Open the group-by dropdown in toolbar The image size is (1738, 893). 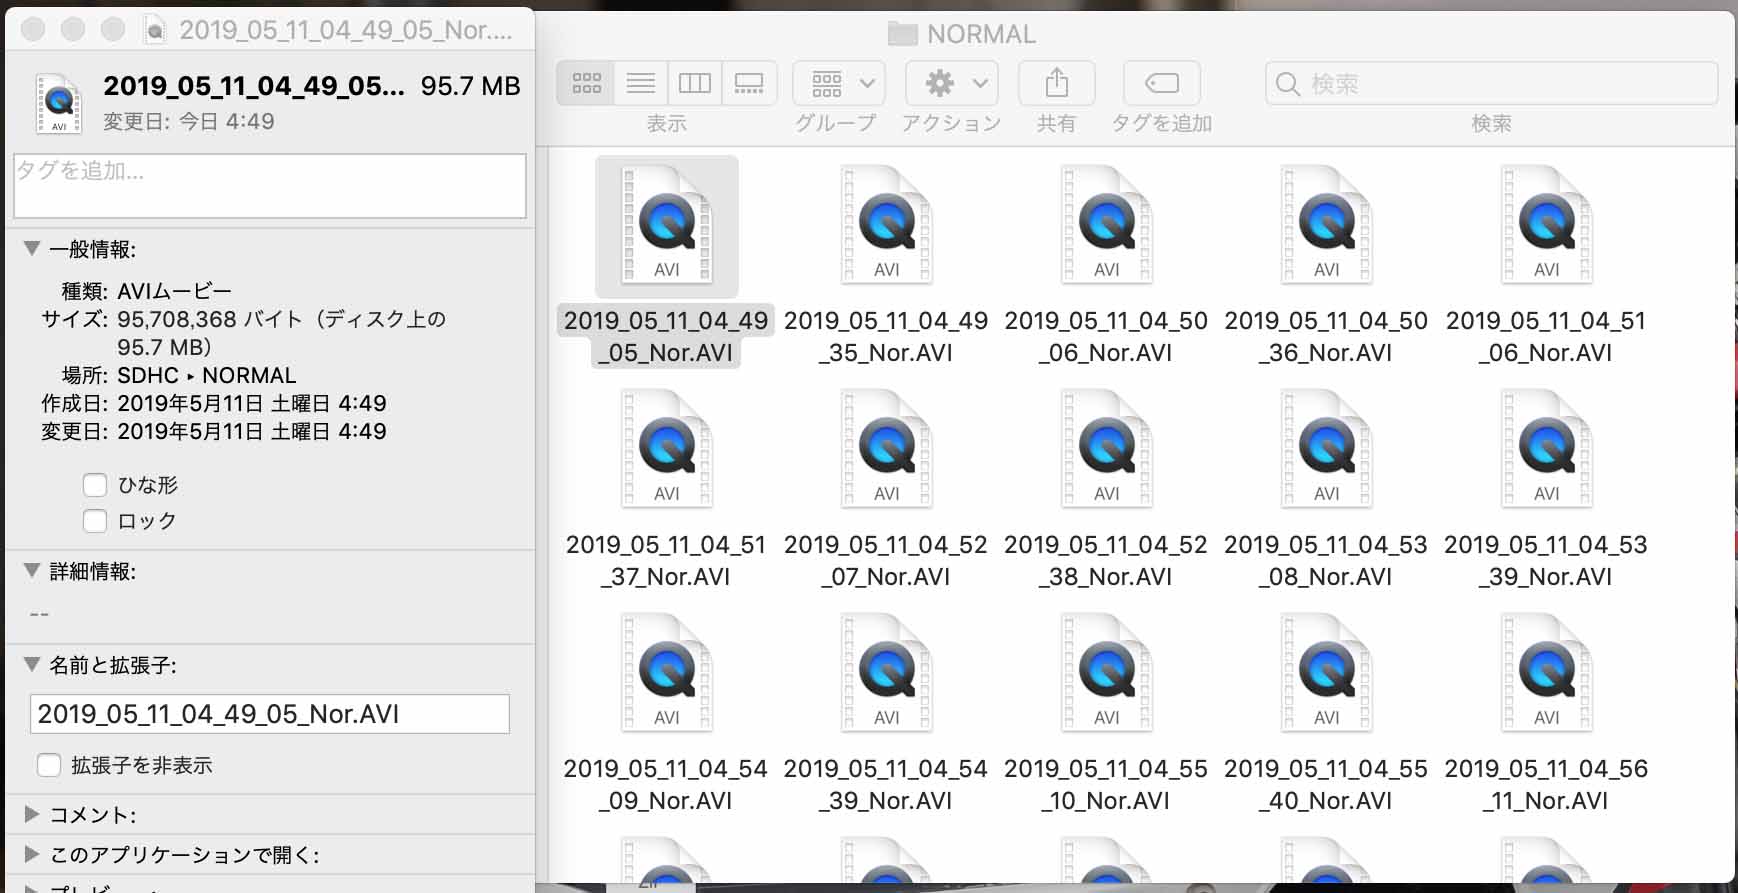click(839, 83)
